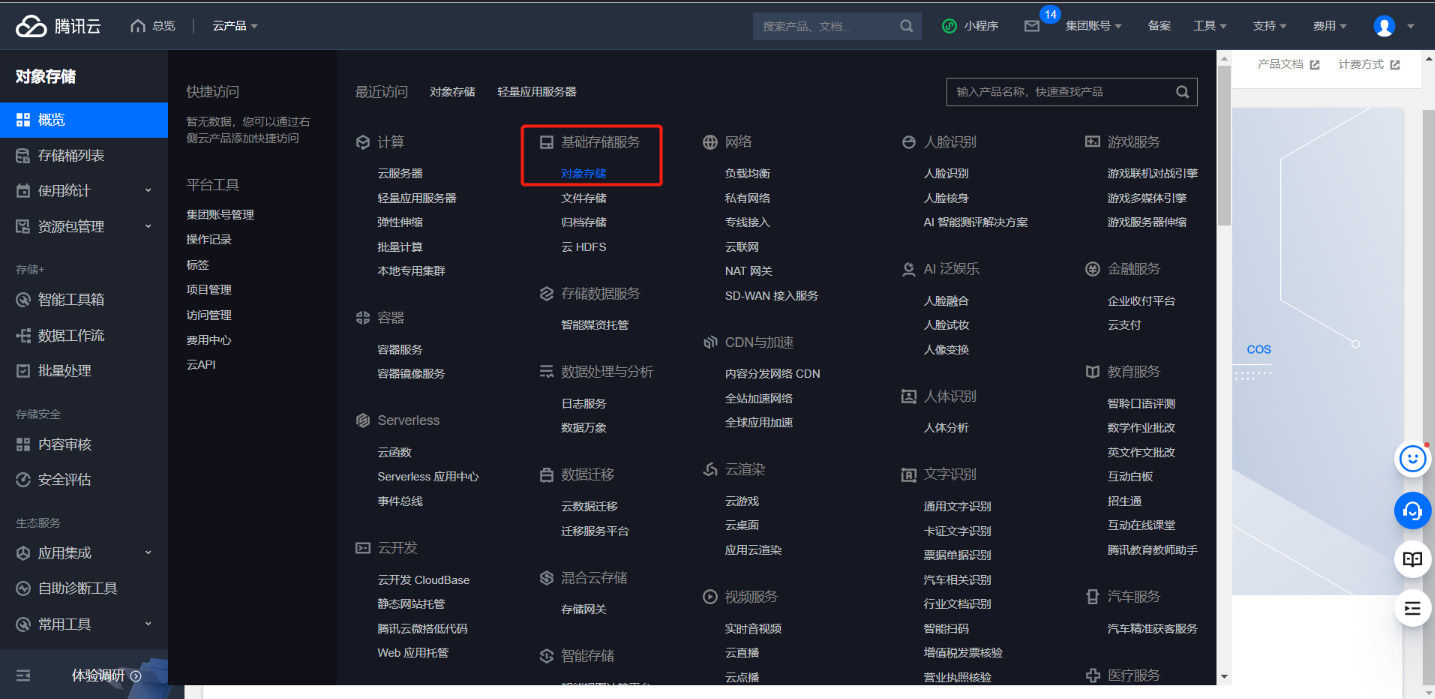1435x699 pixels.
Task: Open 产品文档 external link
Action: coord(1288,64)
